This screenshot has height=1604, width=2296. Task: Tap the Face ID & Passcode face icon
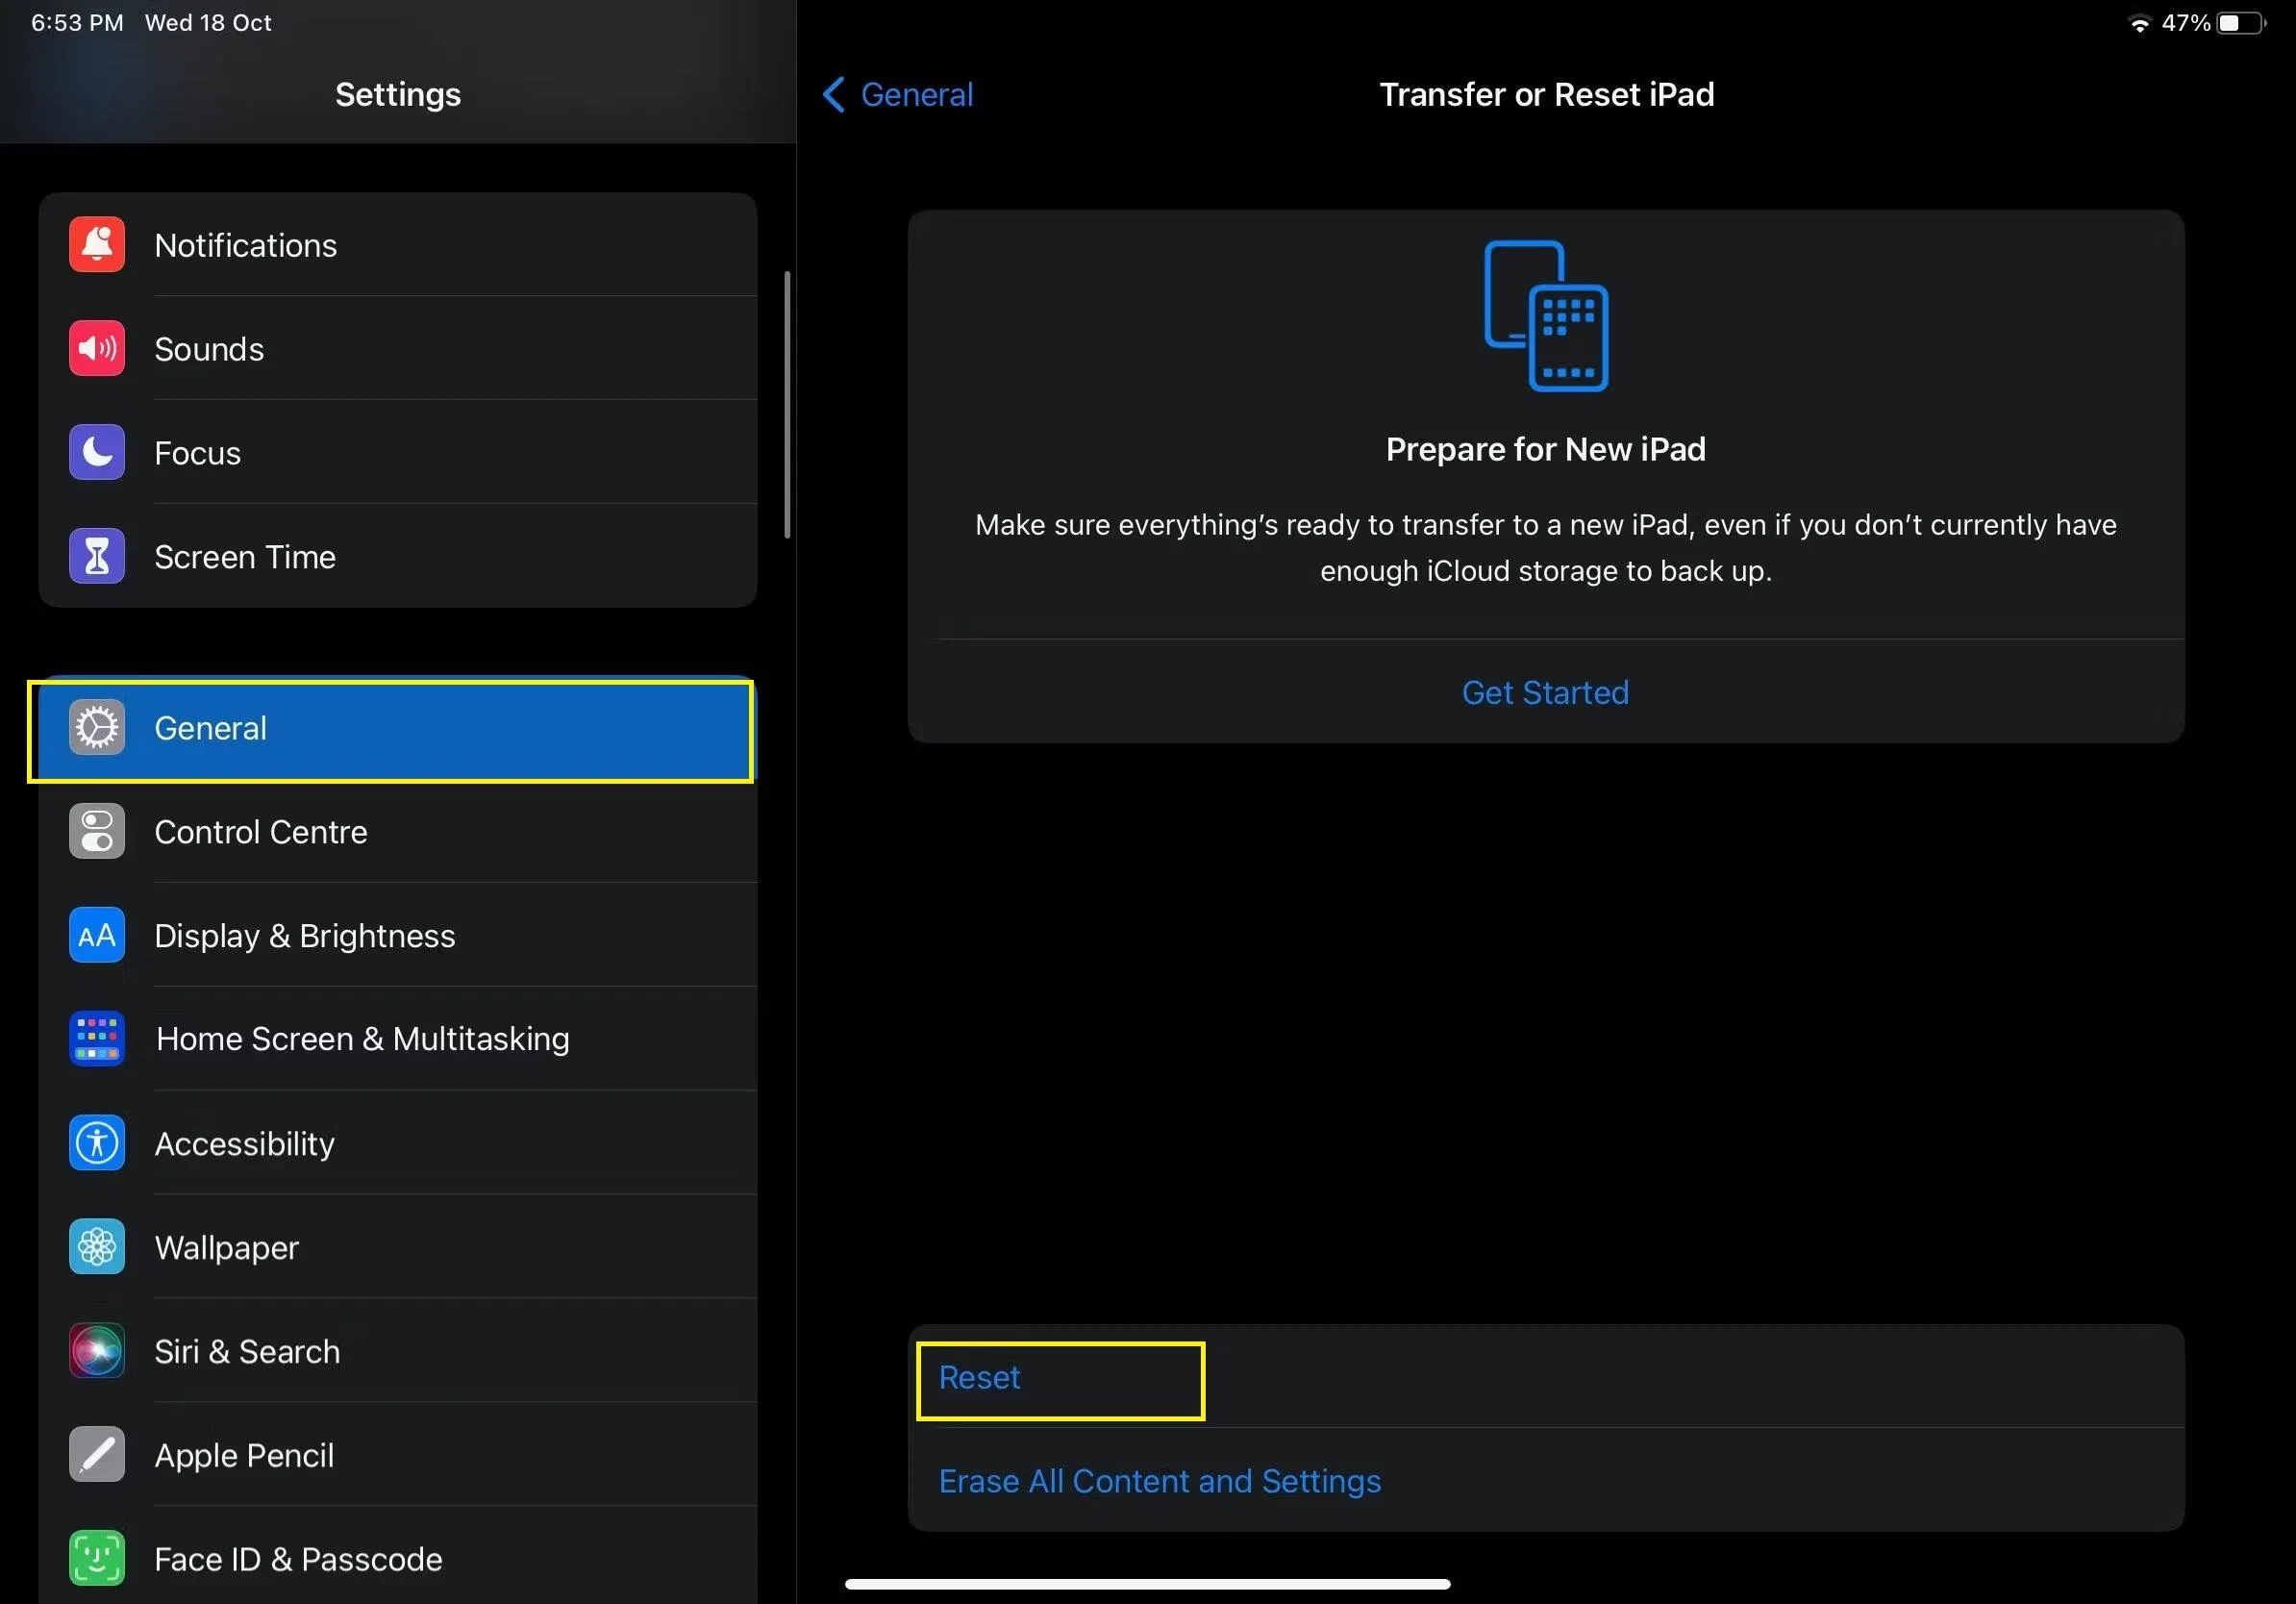[x=97, y=1559]
